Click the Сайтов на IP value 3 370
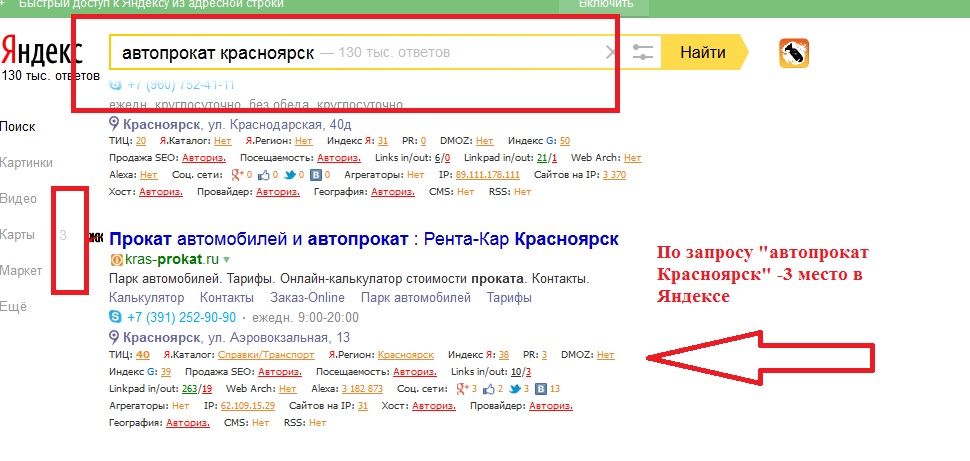The height and width of the screenshot is (461, 970). pos(614,175)
